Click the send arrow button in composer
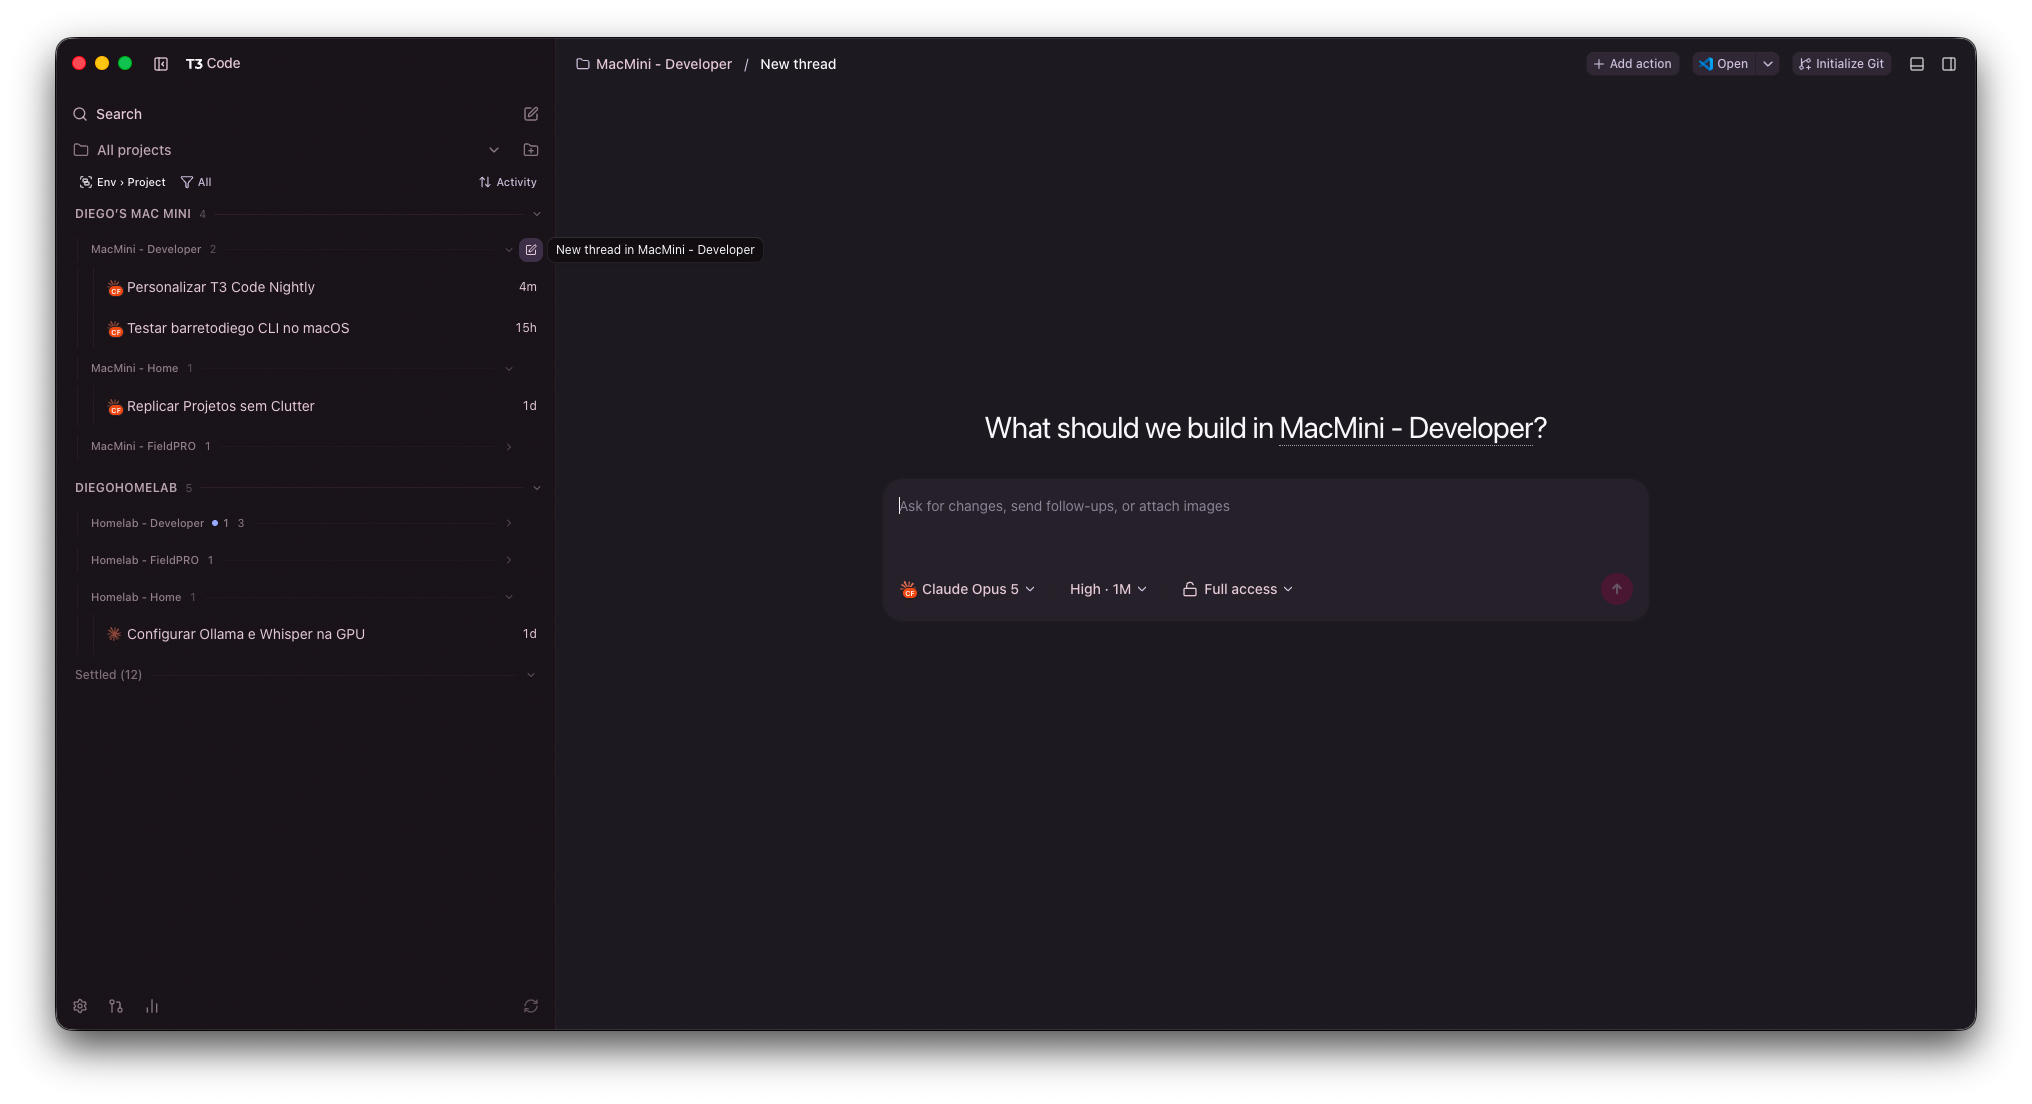 [1616, 589]
